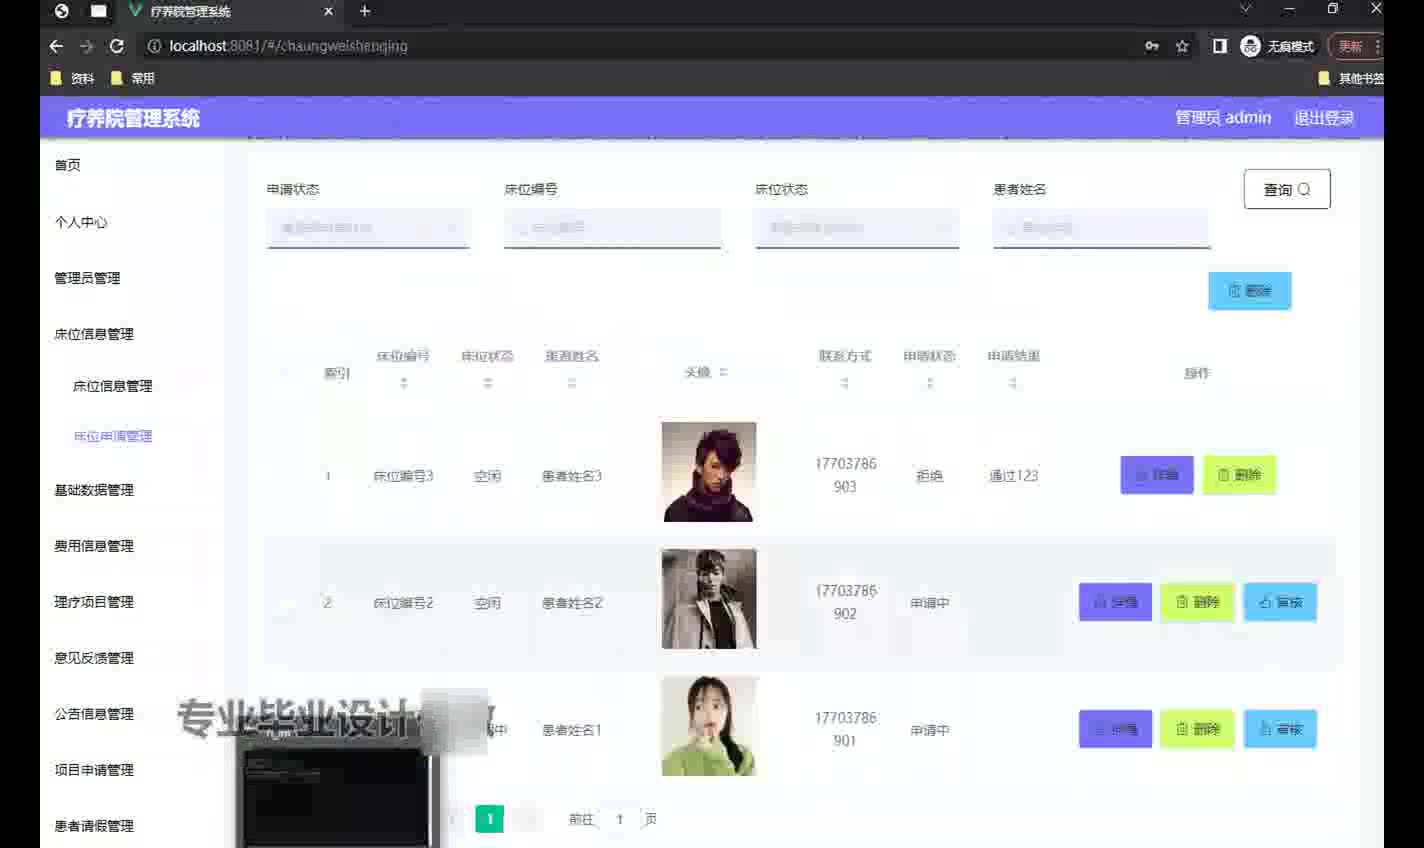Click the avatar photo of 患者姓名1

[709, 726]
